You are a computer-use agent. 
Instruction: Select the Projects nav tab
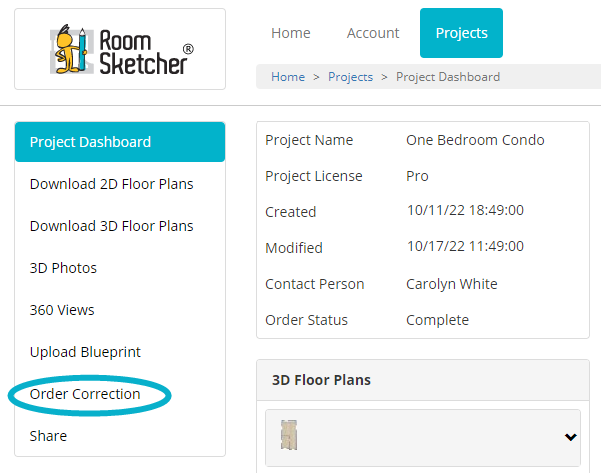click(461, 33)
